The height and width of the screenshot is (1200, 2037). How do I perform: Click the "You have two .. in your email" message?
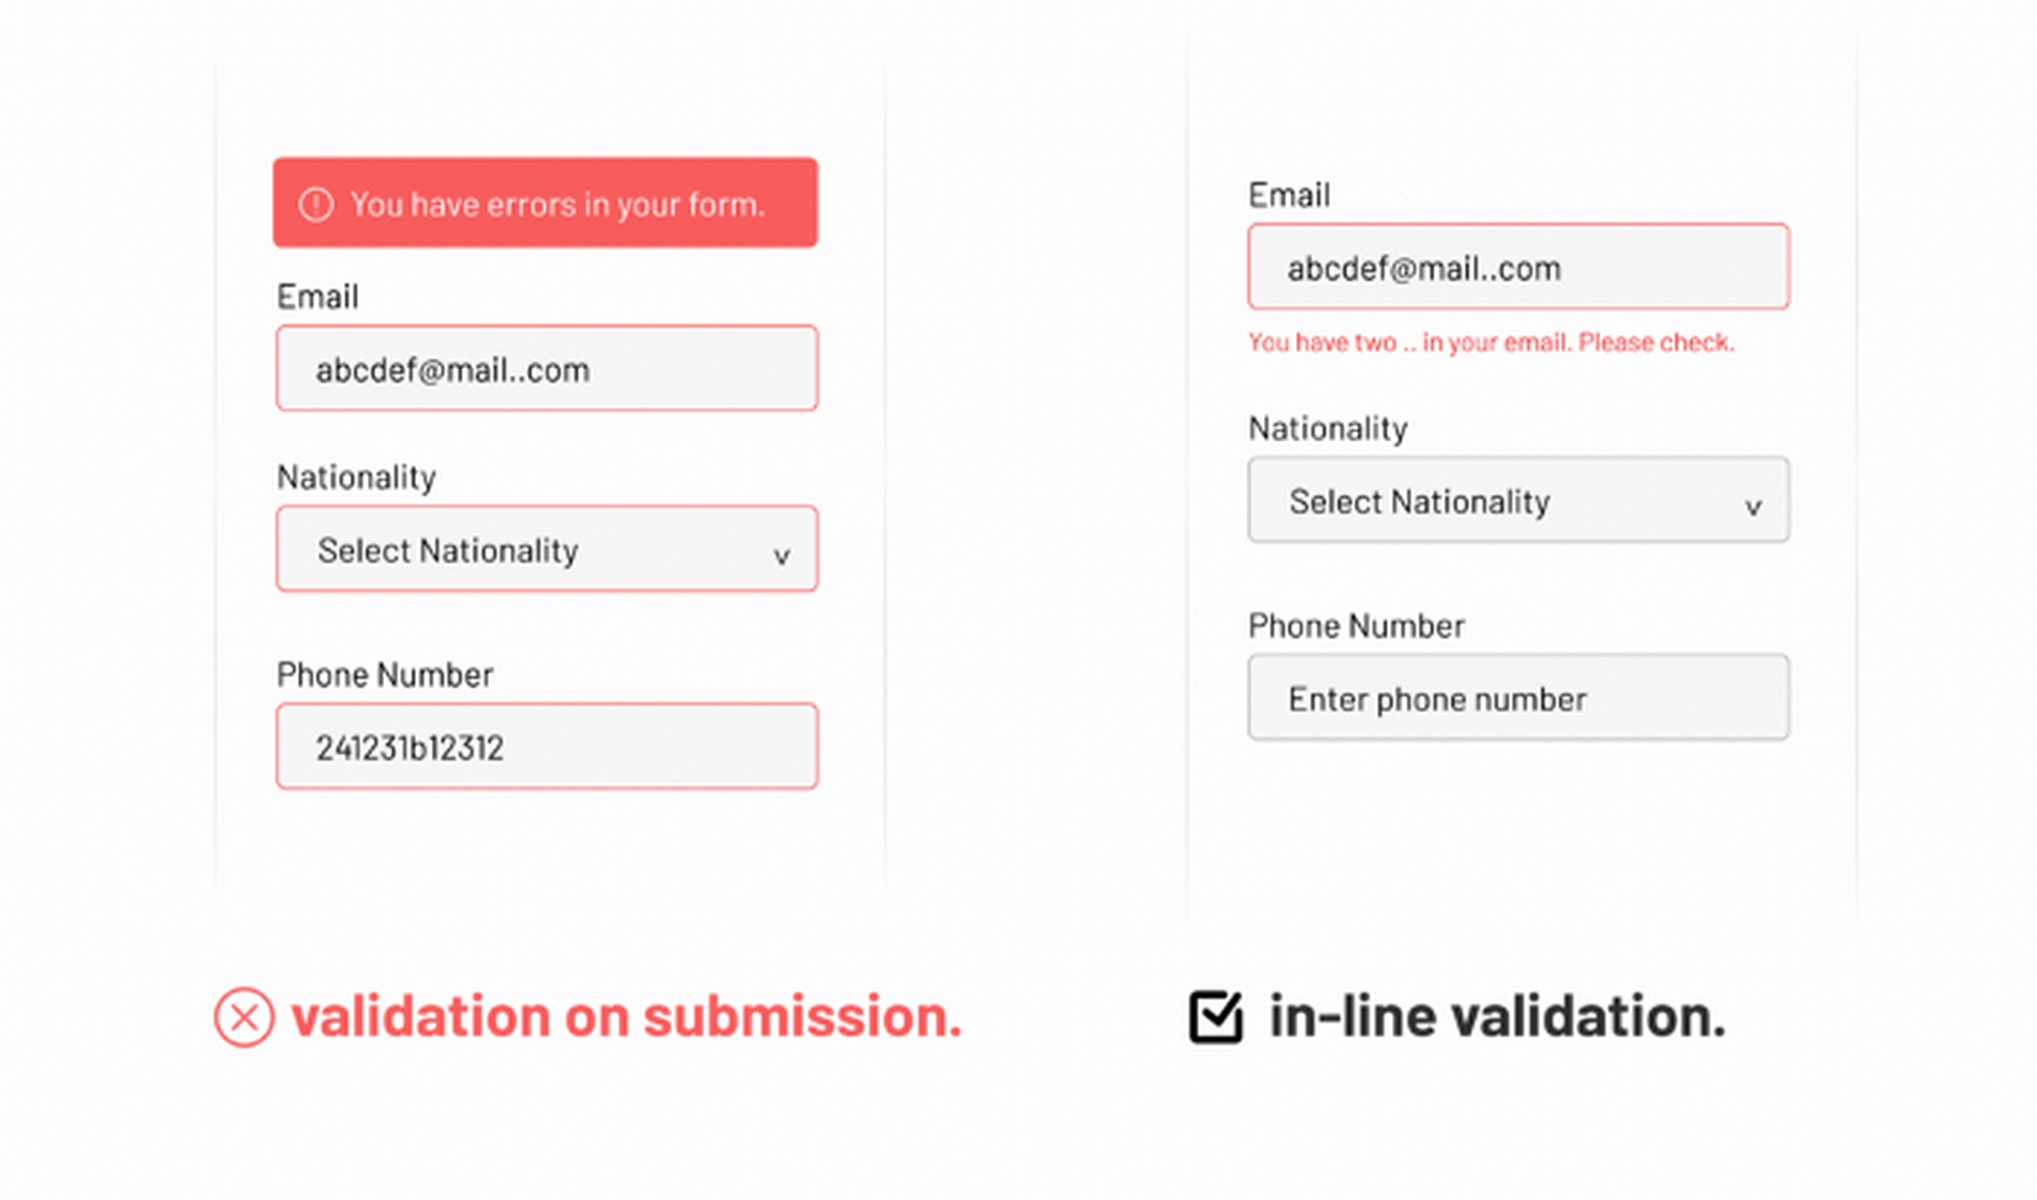coord(1490,343)
